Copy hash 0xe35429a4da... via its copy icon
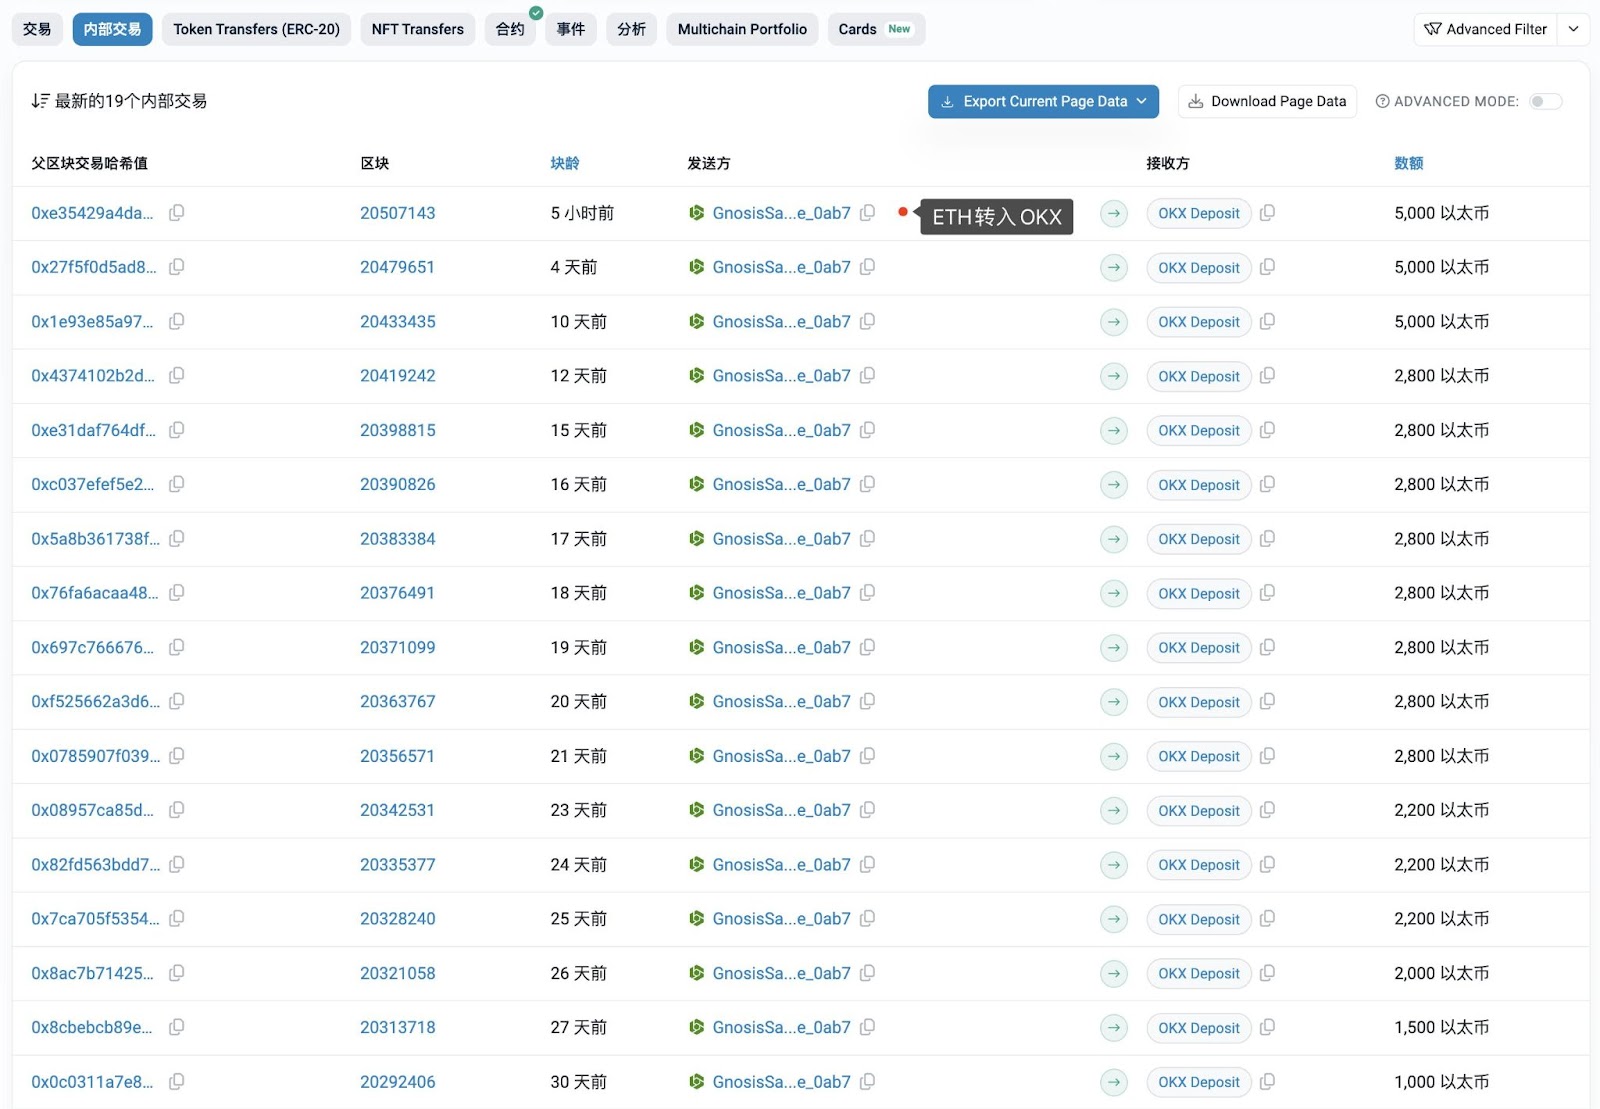Screen dimensions: 1600x1109 [x=177, y=213]
